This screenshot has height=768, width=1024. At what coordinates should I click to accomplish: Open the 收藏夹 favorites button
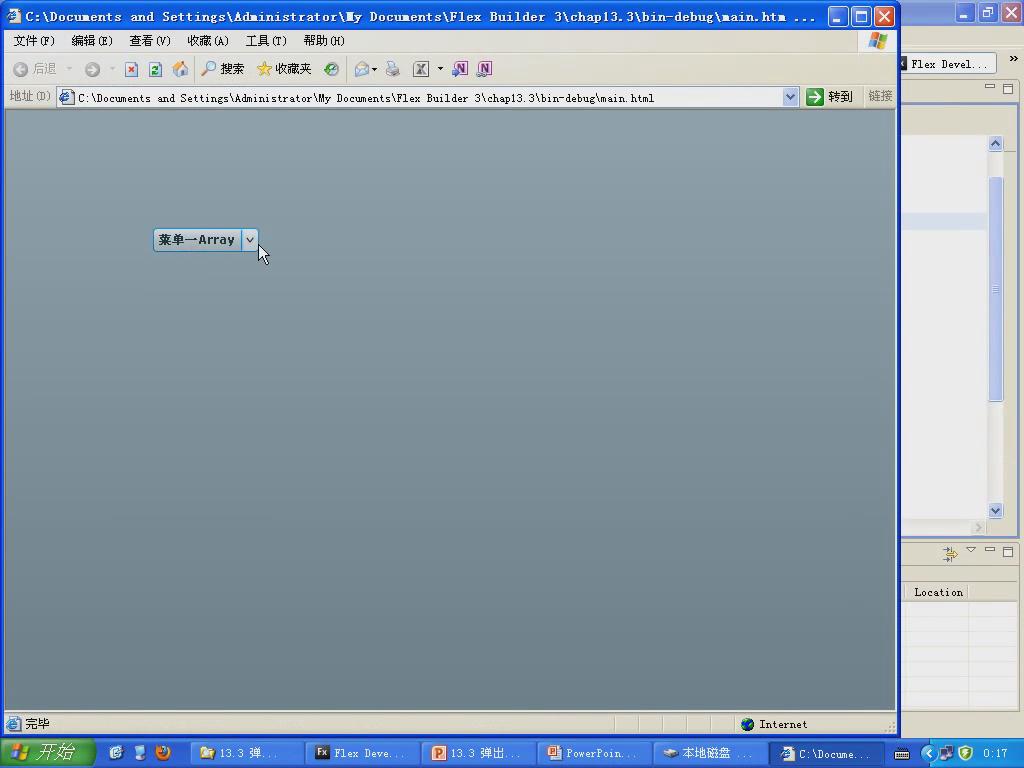284,69
